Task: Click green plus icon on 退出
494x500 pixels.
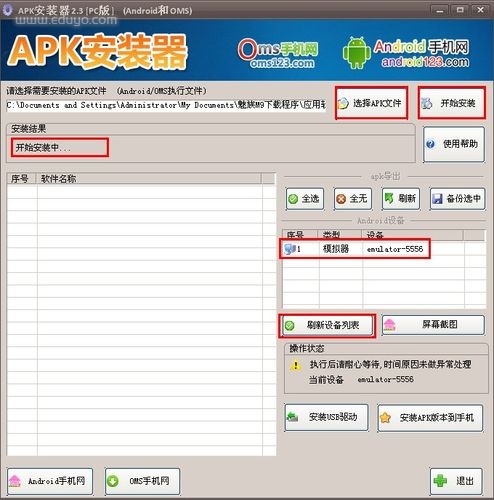Action: (x=440, y=481)
